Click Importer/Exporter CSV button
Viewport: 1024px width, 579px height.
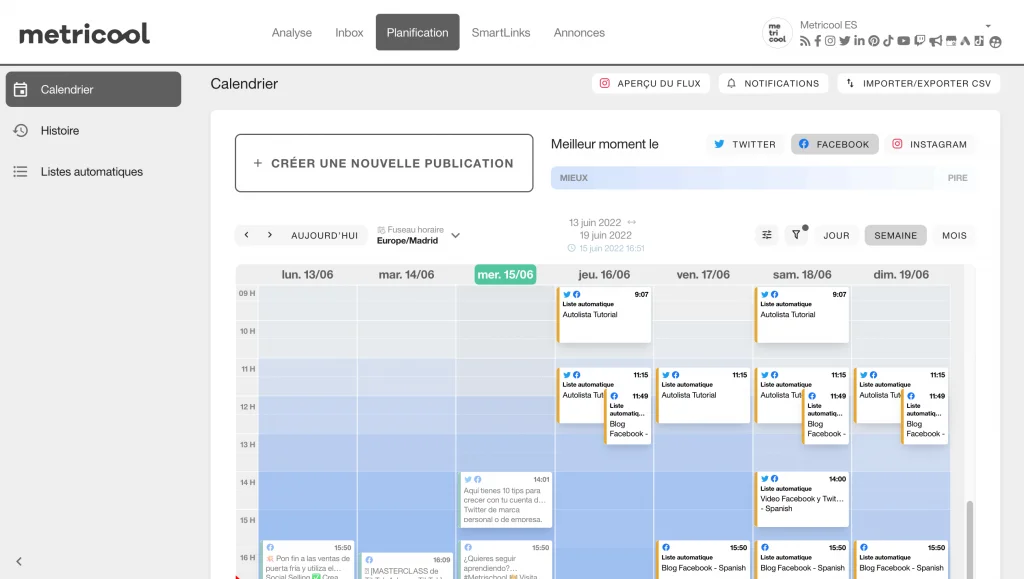[919, 84]
